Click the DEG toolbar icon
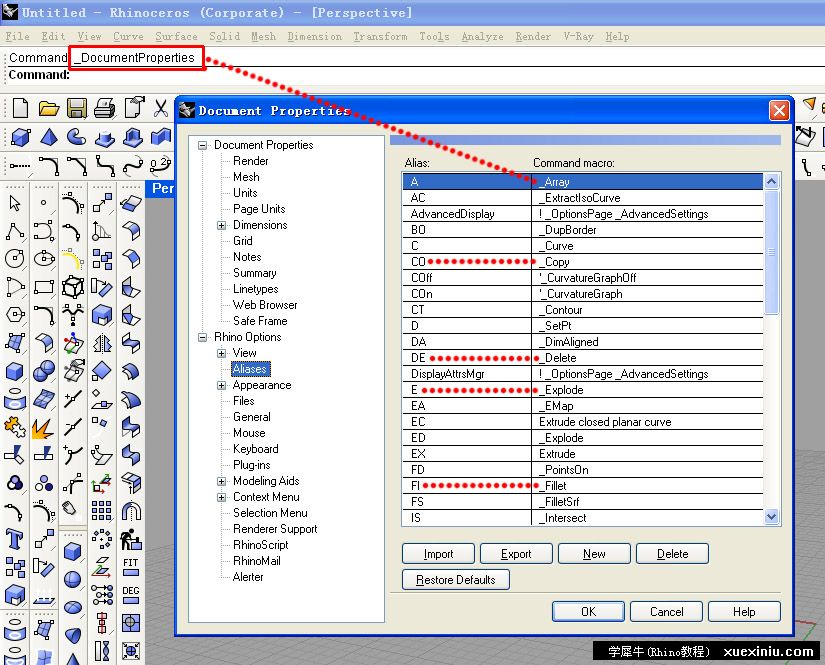The width and height of the screenshot is (825, 665). pos(130,595)
